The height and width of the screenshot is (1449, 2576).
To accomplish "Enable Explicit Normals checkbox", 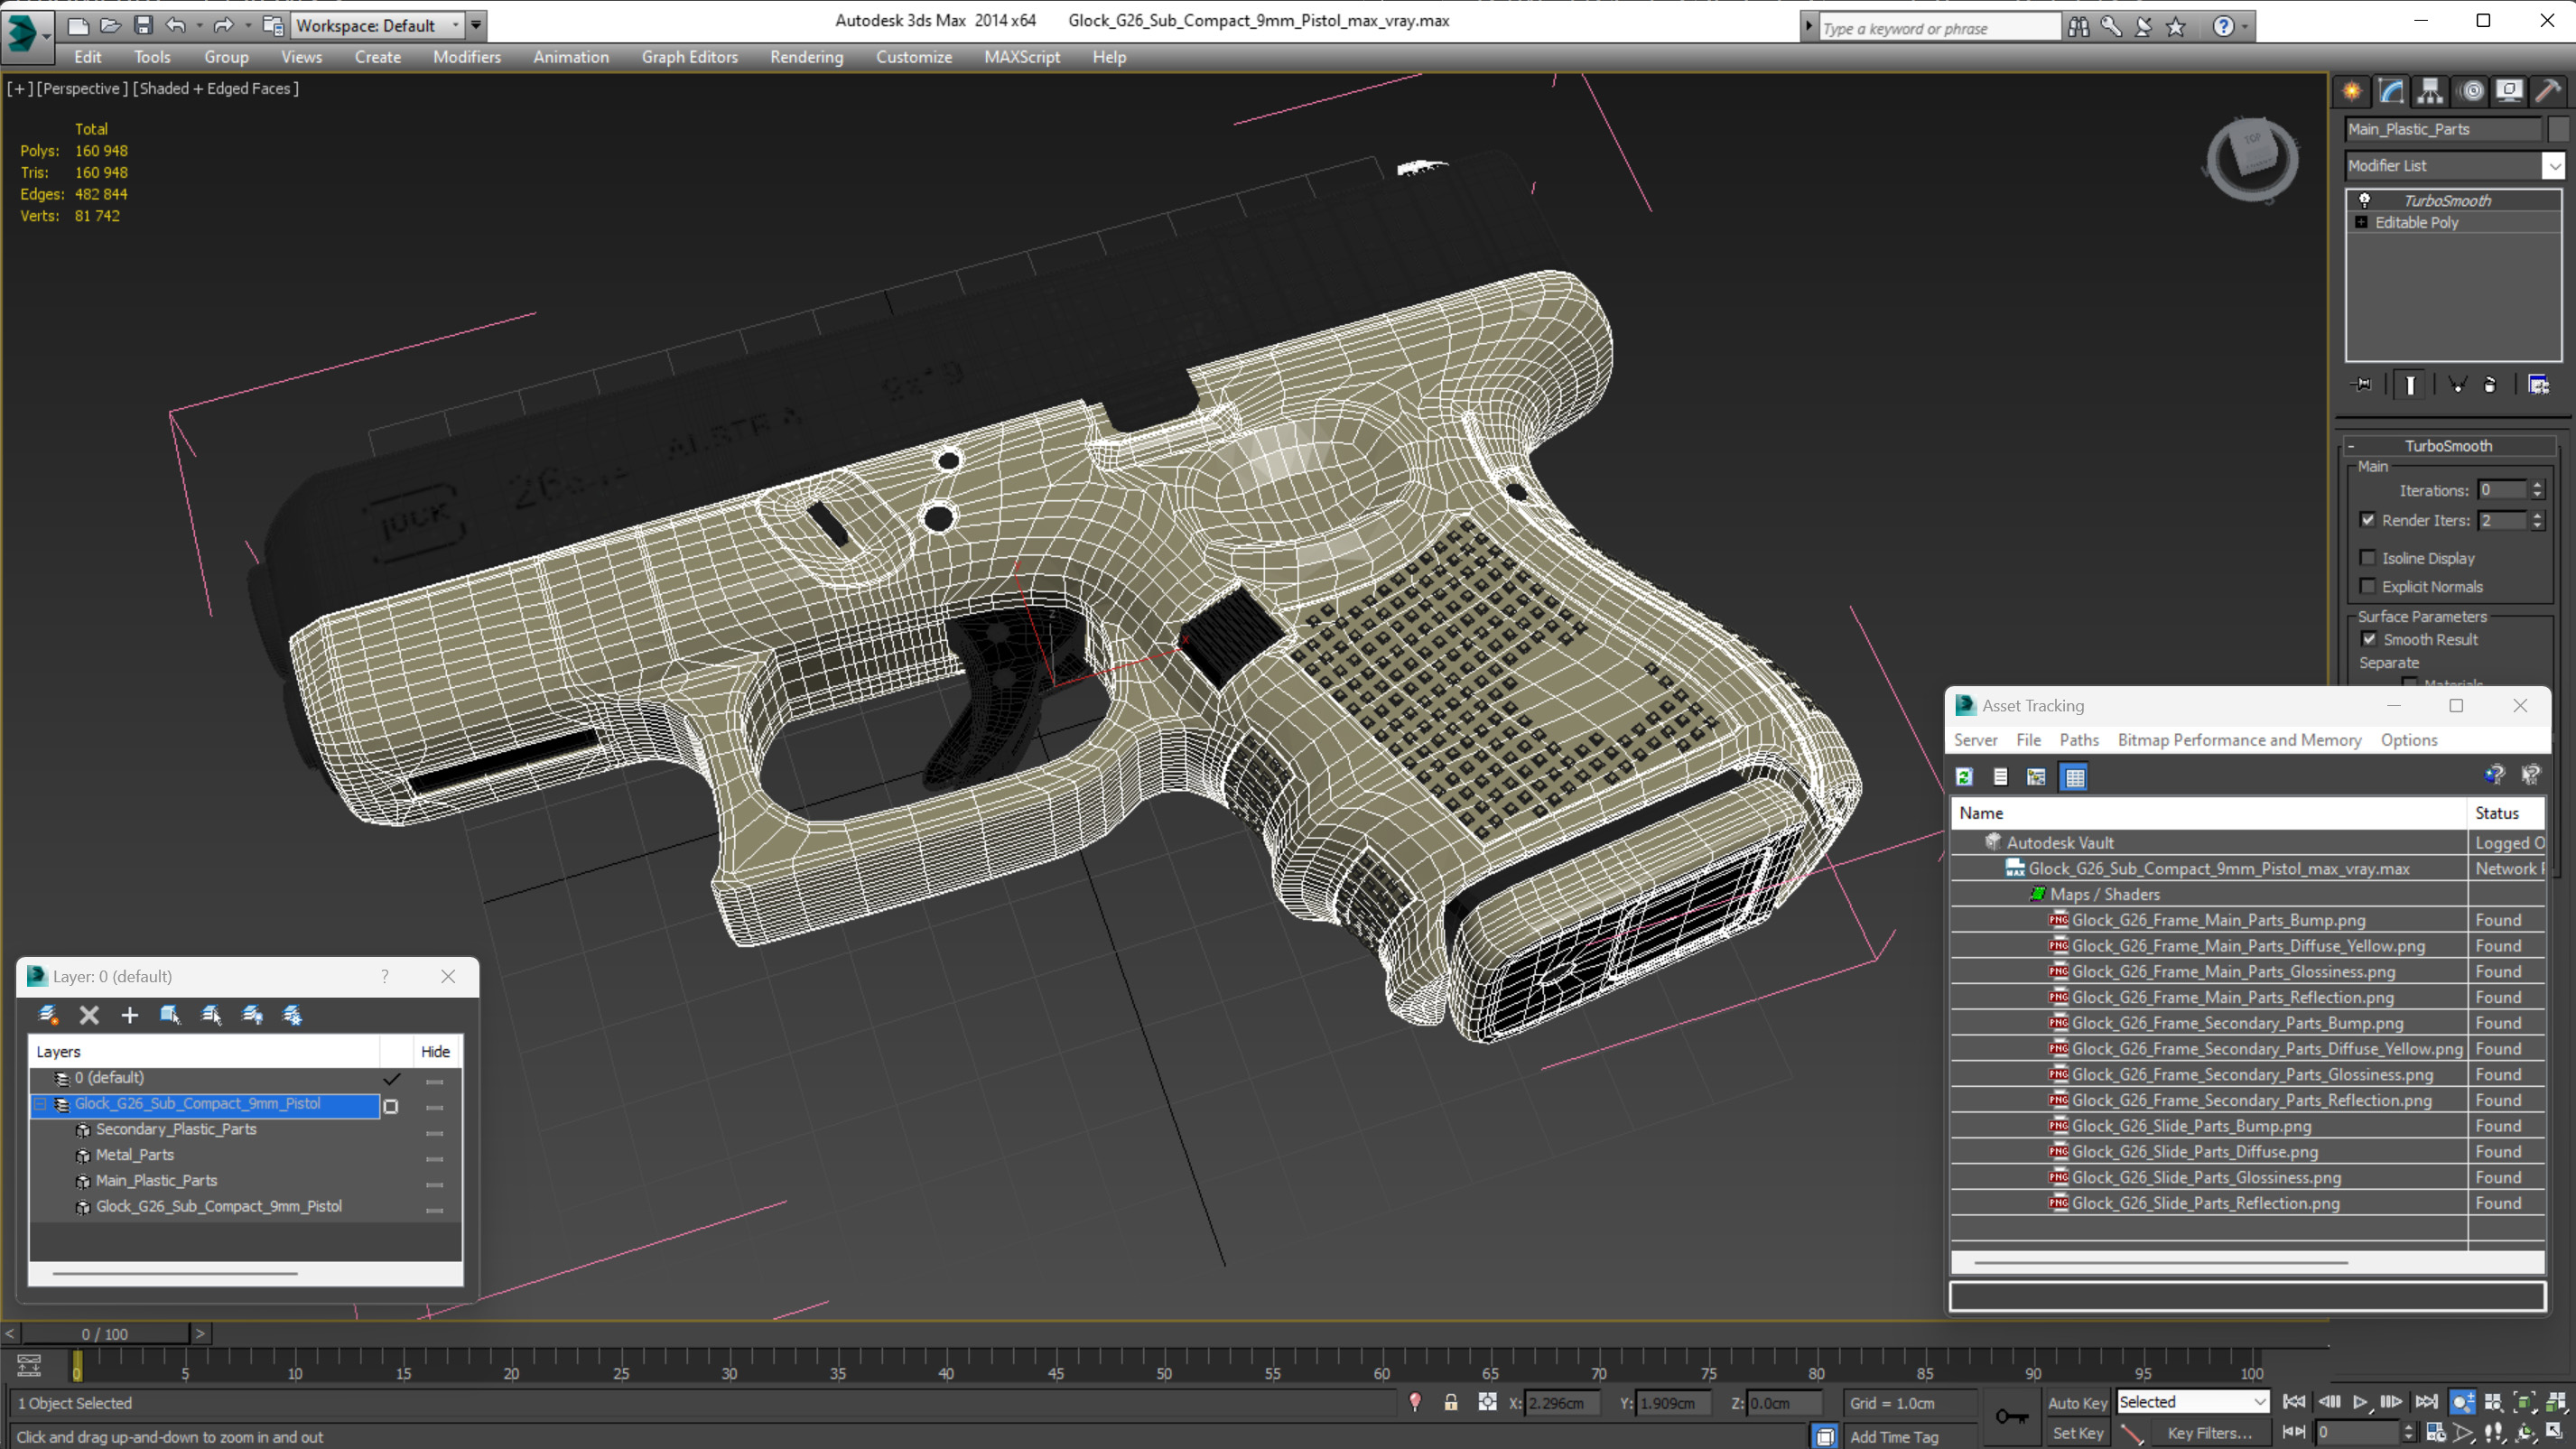I will [2367, 586].
